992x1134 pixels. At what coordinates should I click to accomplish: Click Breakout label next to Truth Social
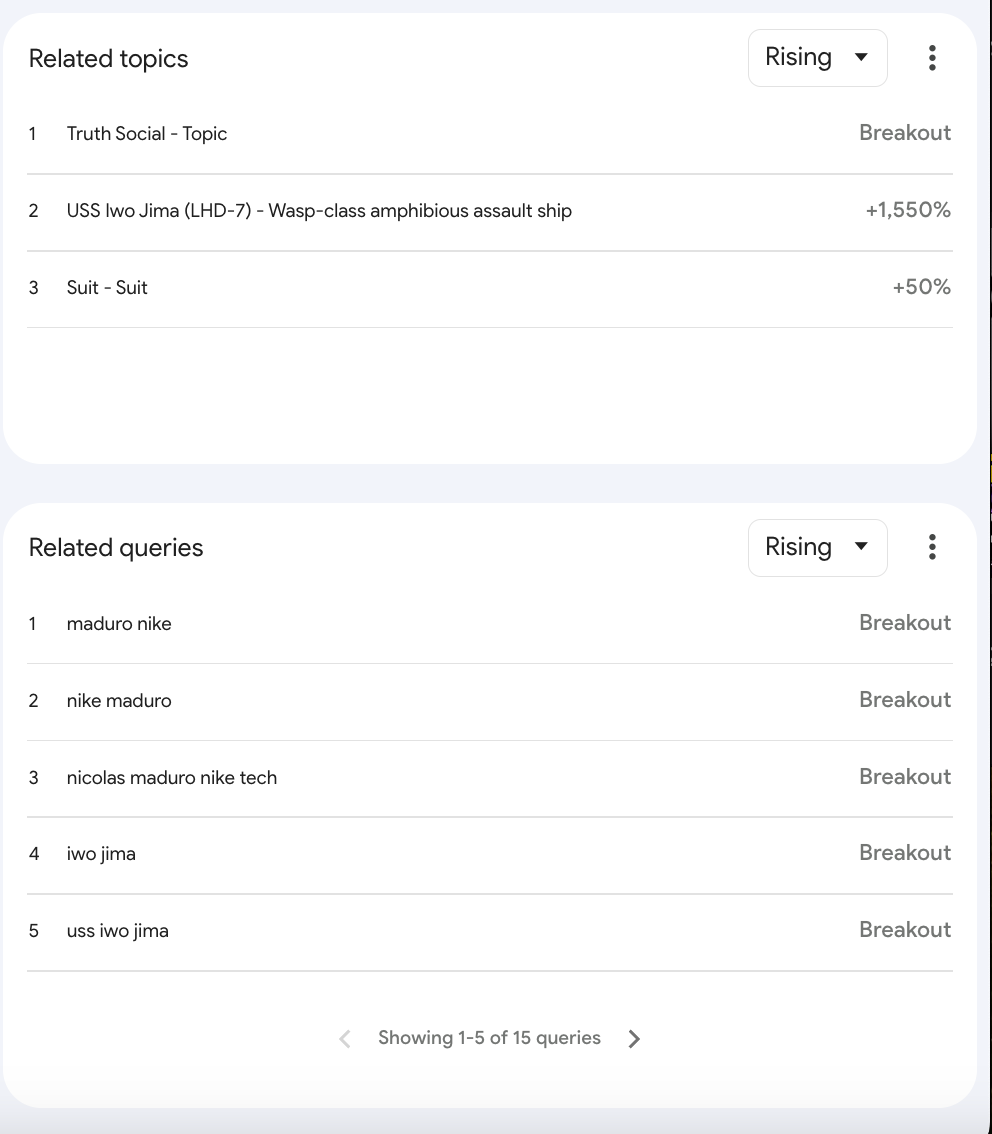(905, 133)
